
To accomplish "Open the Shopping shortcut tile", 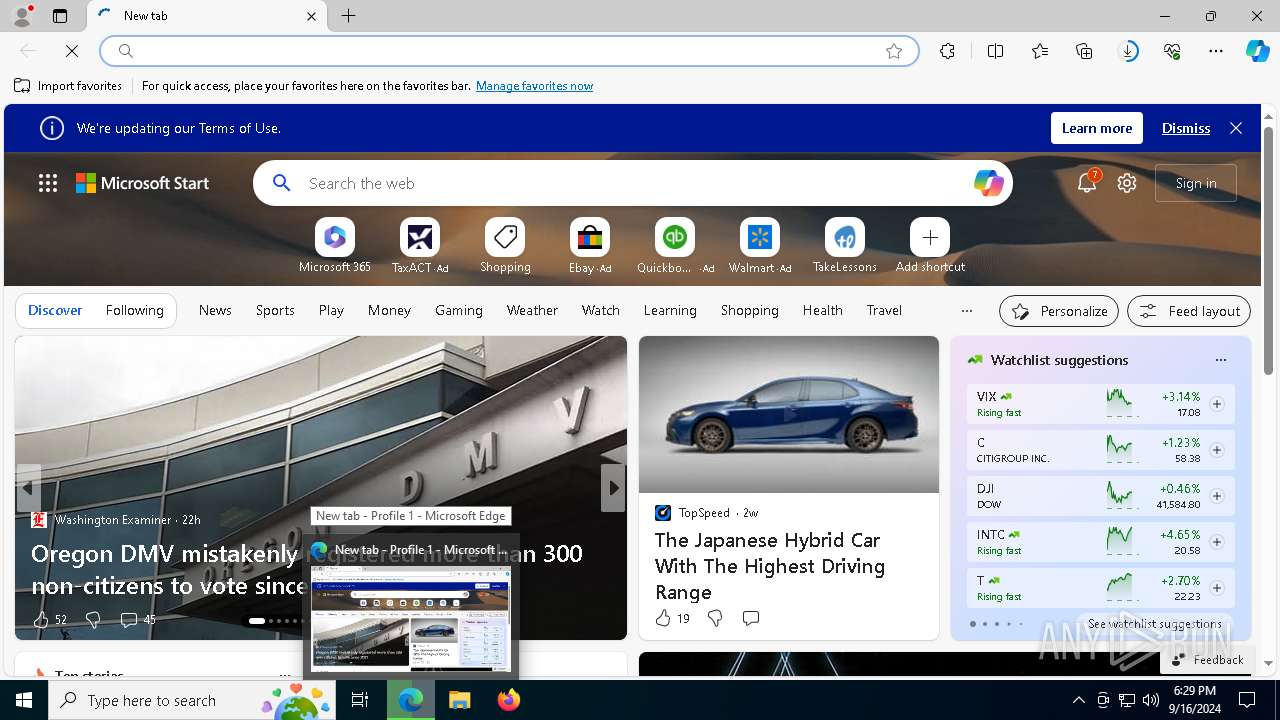I will tap(505, 246).
